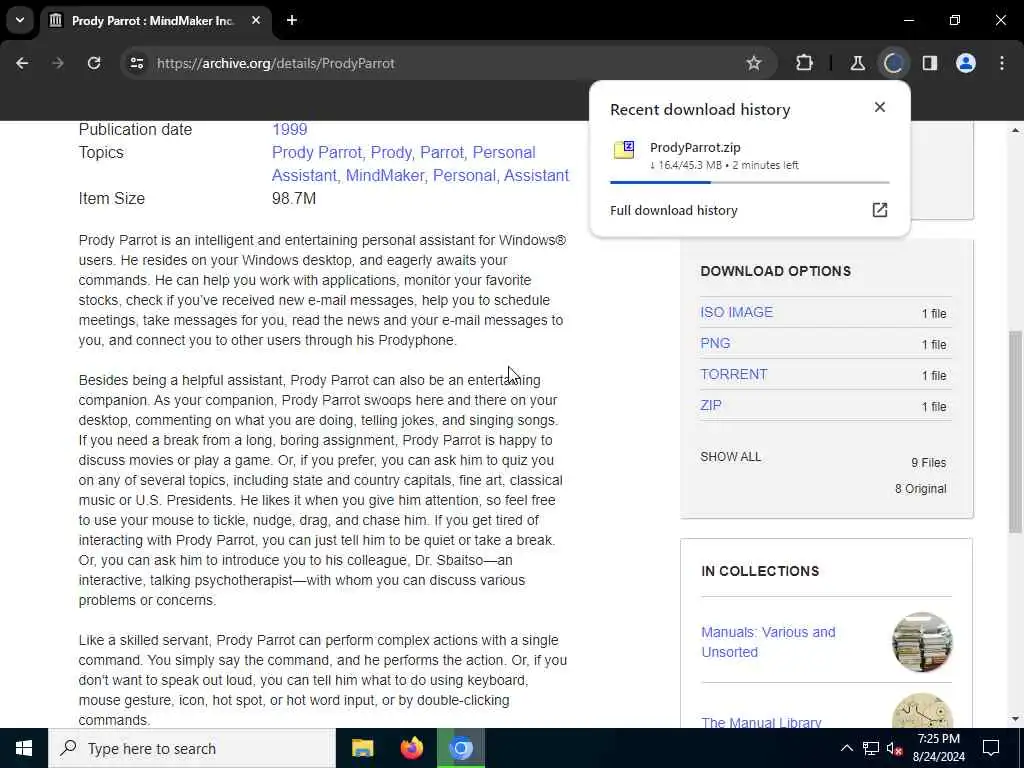The height and width of the screenshot is (768, 1024).
Task: Open Firefox from the taskbar
Action: (x=411, y=748)
